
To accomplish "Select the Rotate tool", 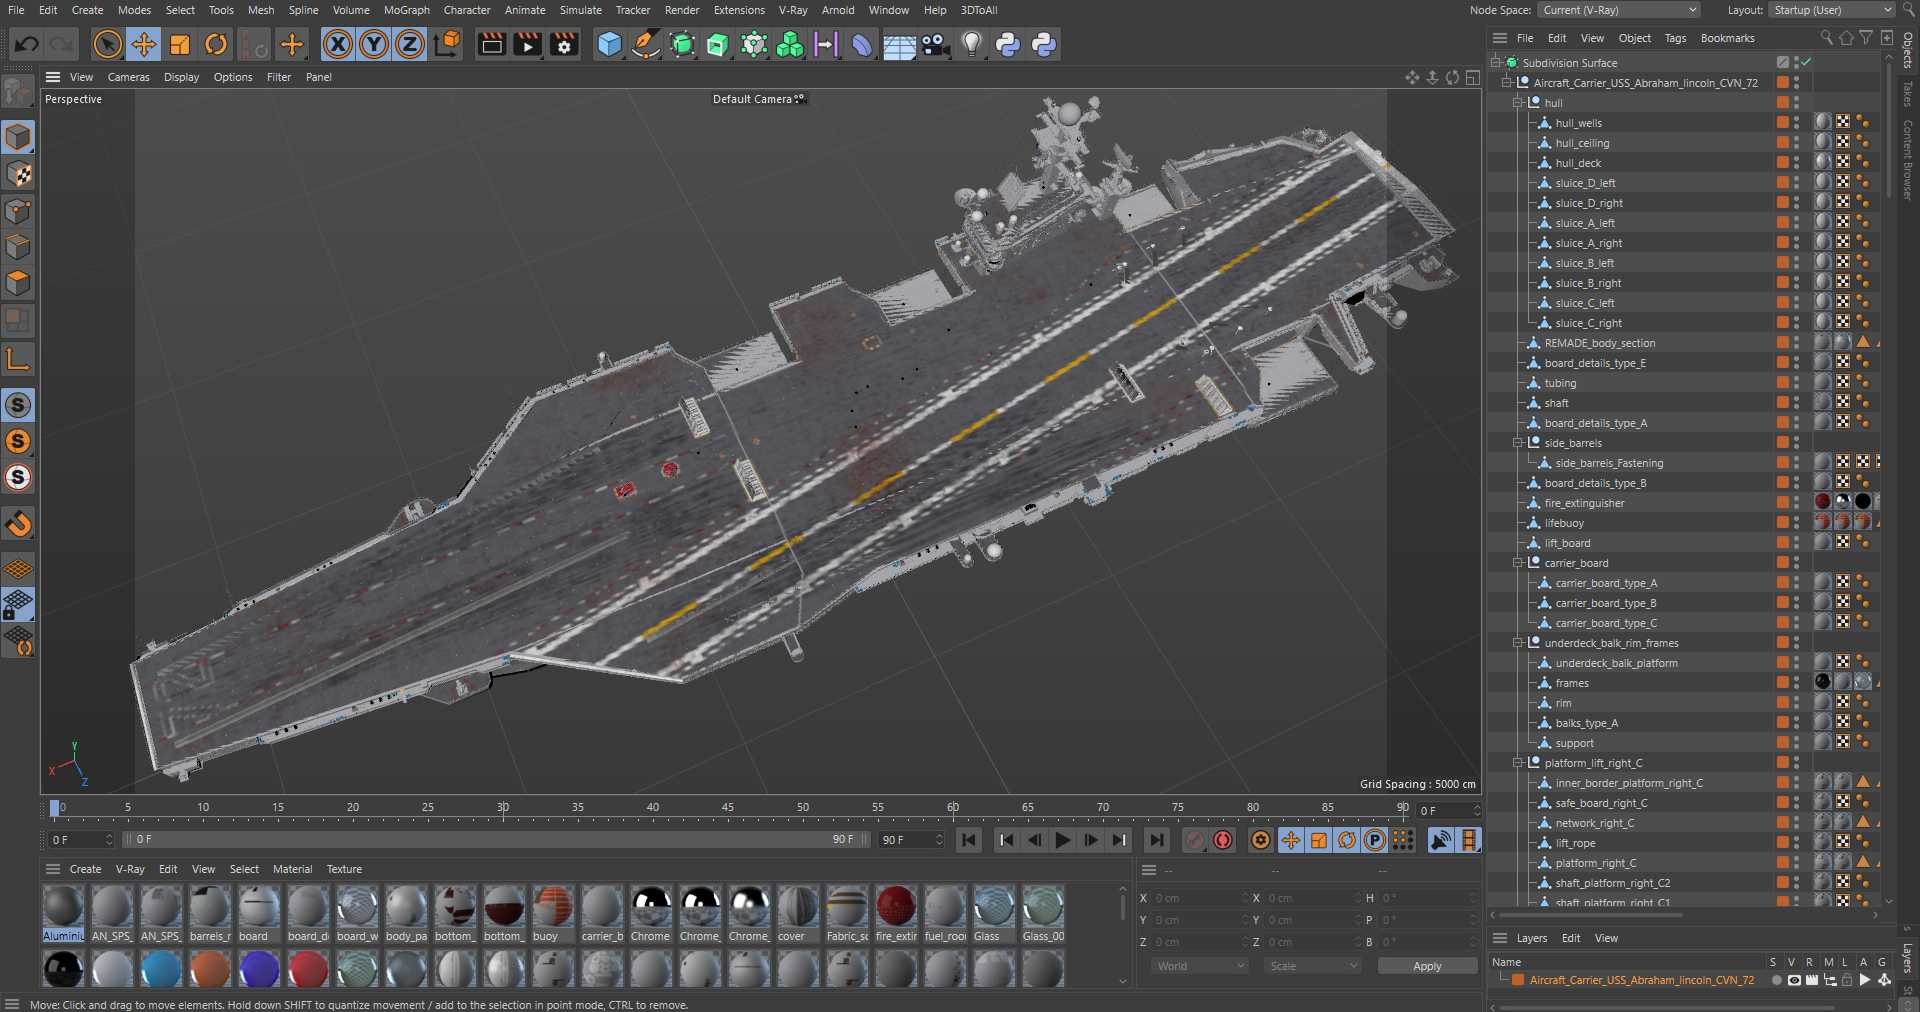I will click(216, 44).
